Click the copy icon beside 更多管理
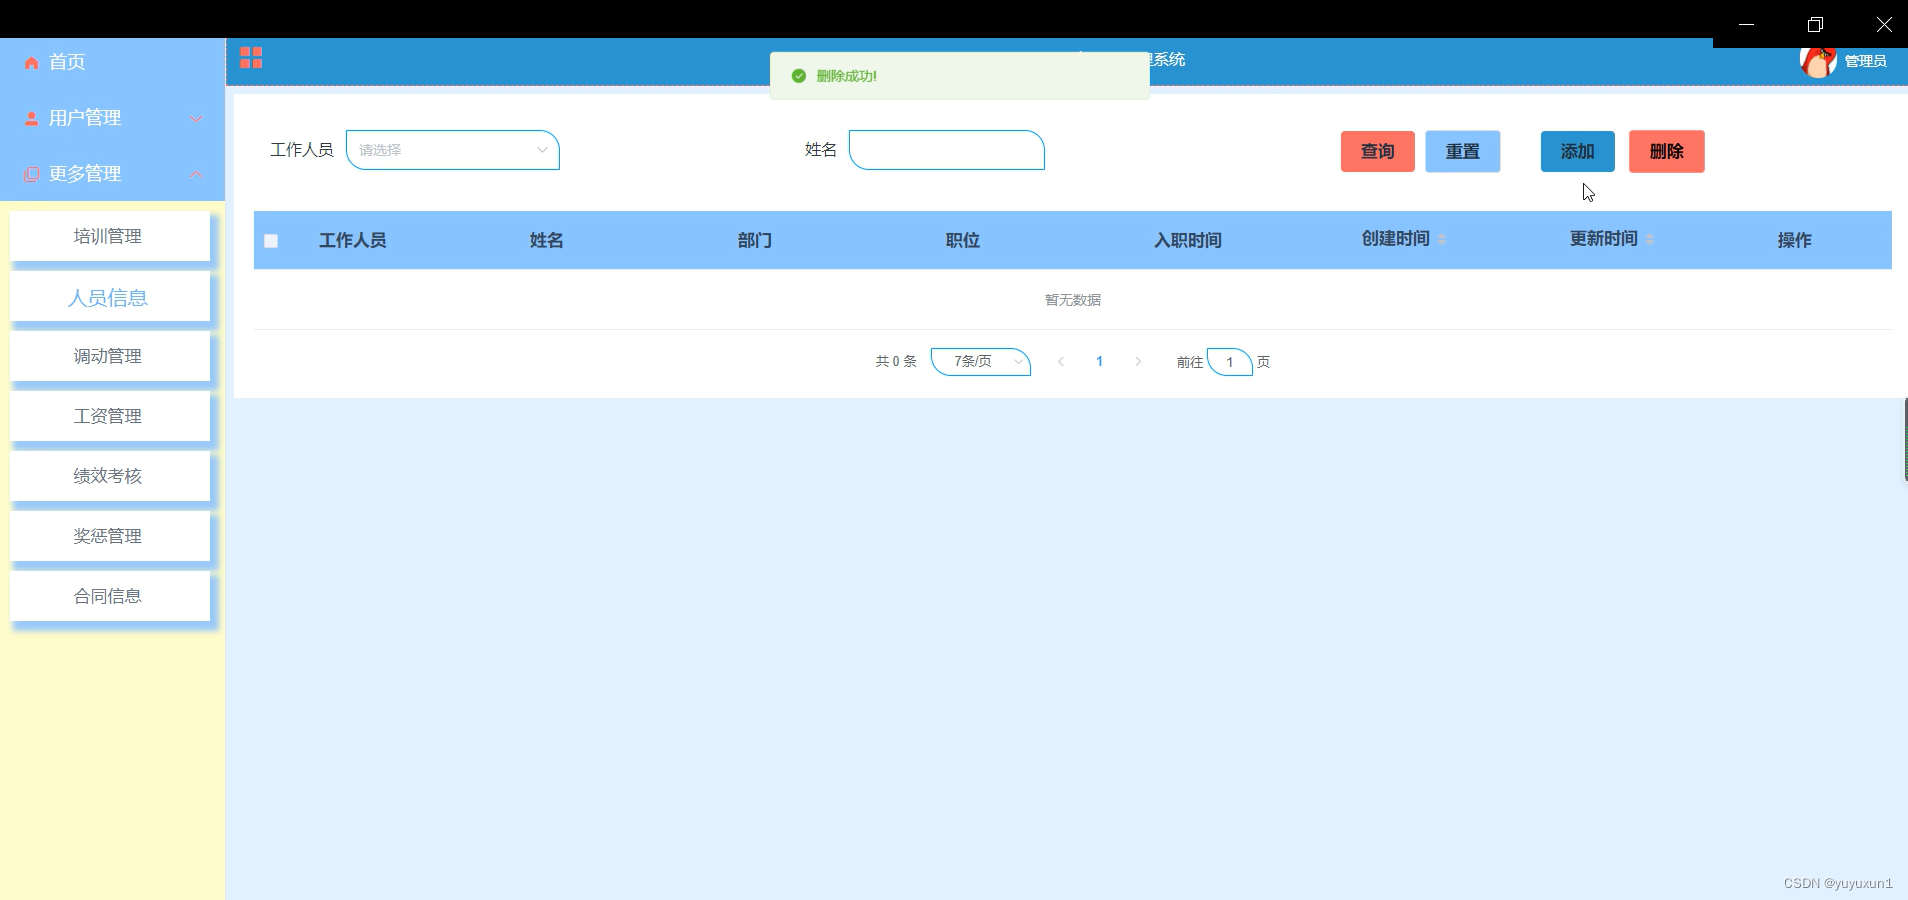 click(32, 174)
